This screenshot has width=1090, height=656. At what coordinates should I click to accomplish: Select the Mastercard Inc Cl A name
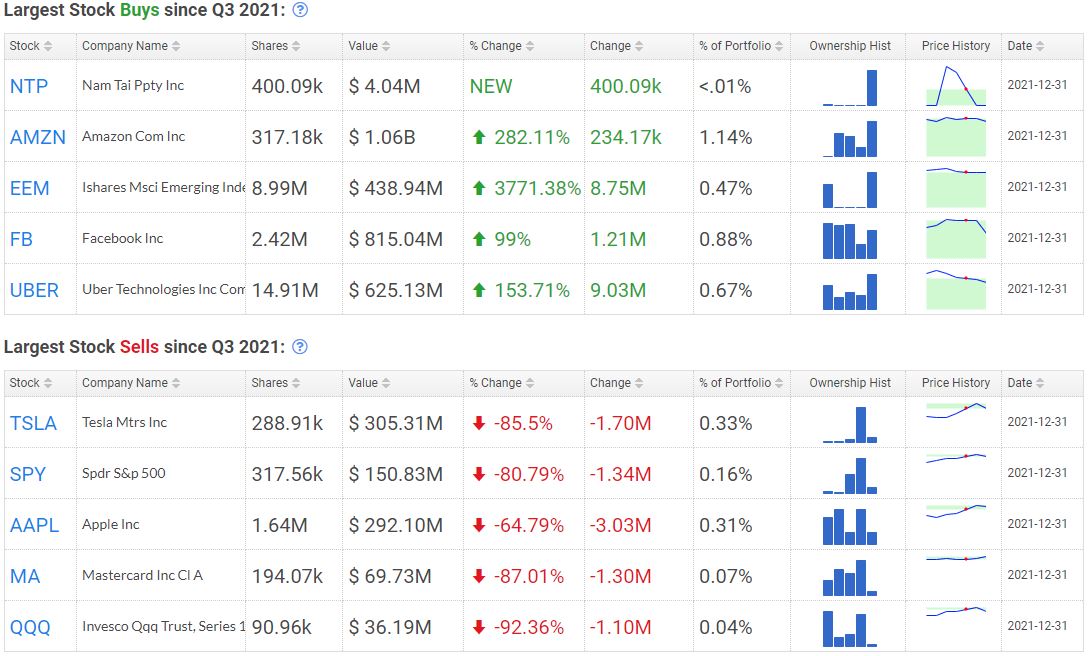143,575
